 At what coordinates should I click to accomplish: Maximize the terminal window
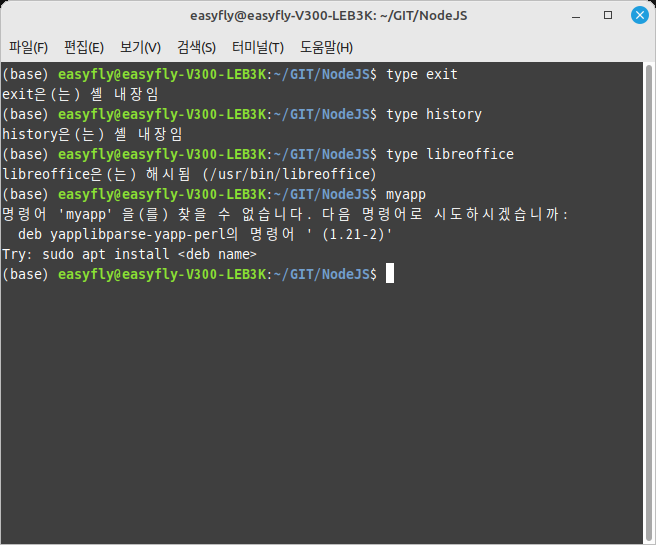point(608,15)
